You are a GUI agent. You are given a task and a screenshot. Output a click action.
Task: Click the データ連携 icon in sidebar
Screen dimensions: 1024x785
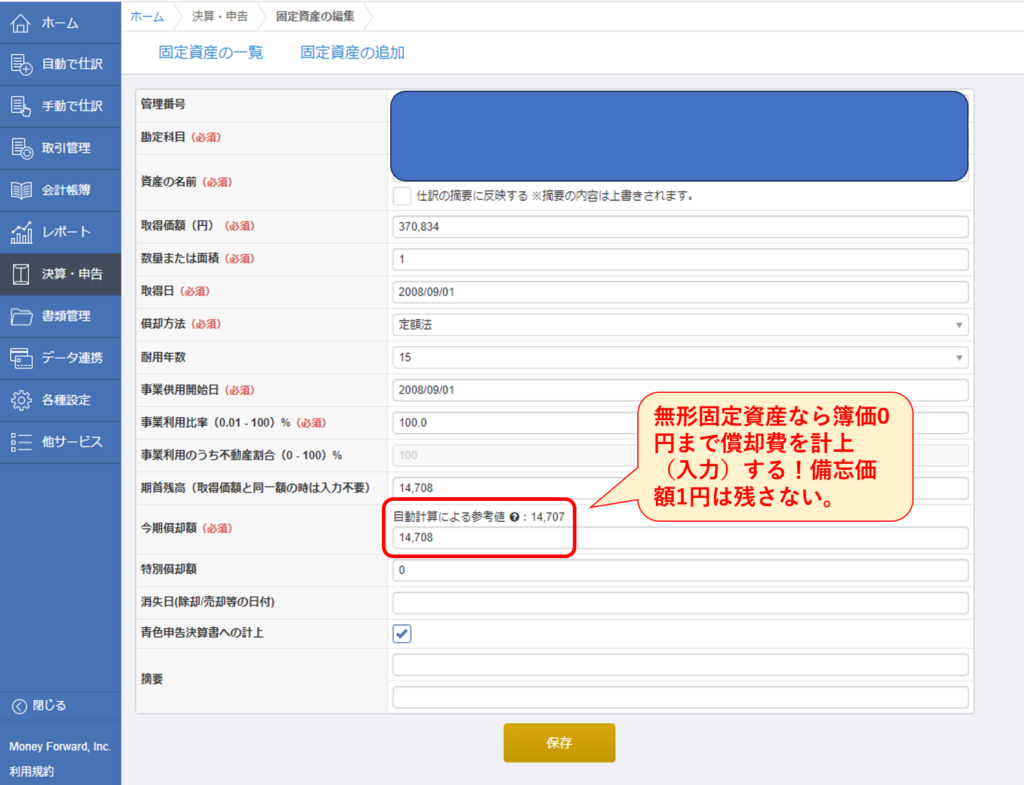pos(21,358)
